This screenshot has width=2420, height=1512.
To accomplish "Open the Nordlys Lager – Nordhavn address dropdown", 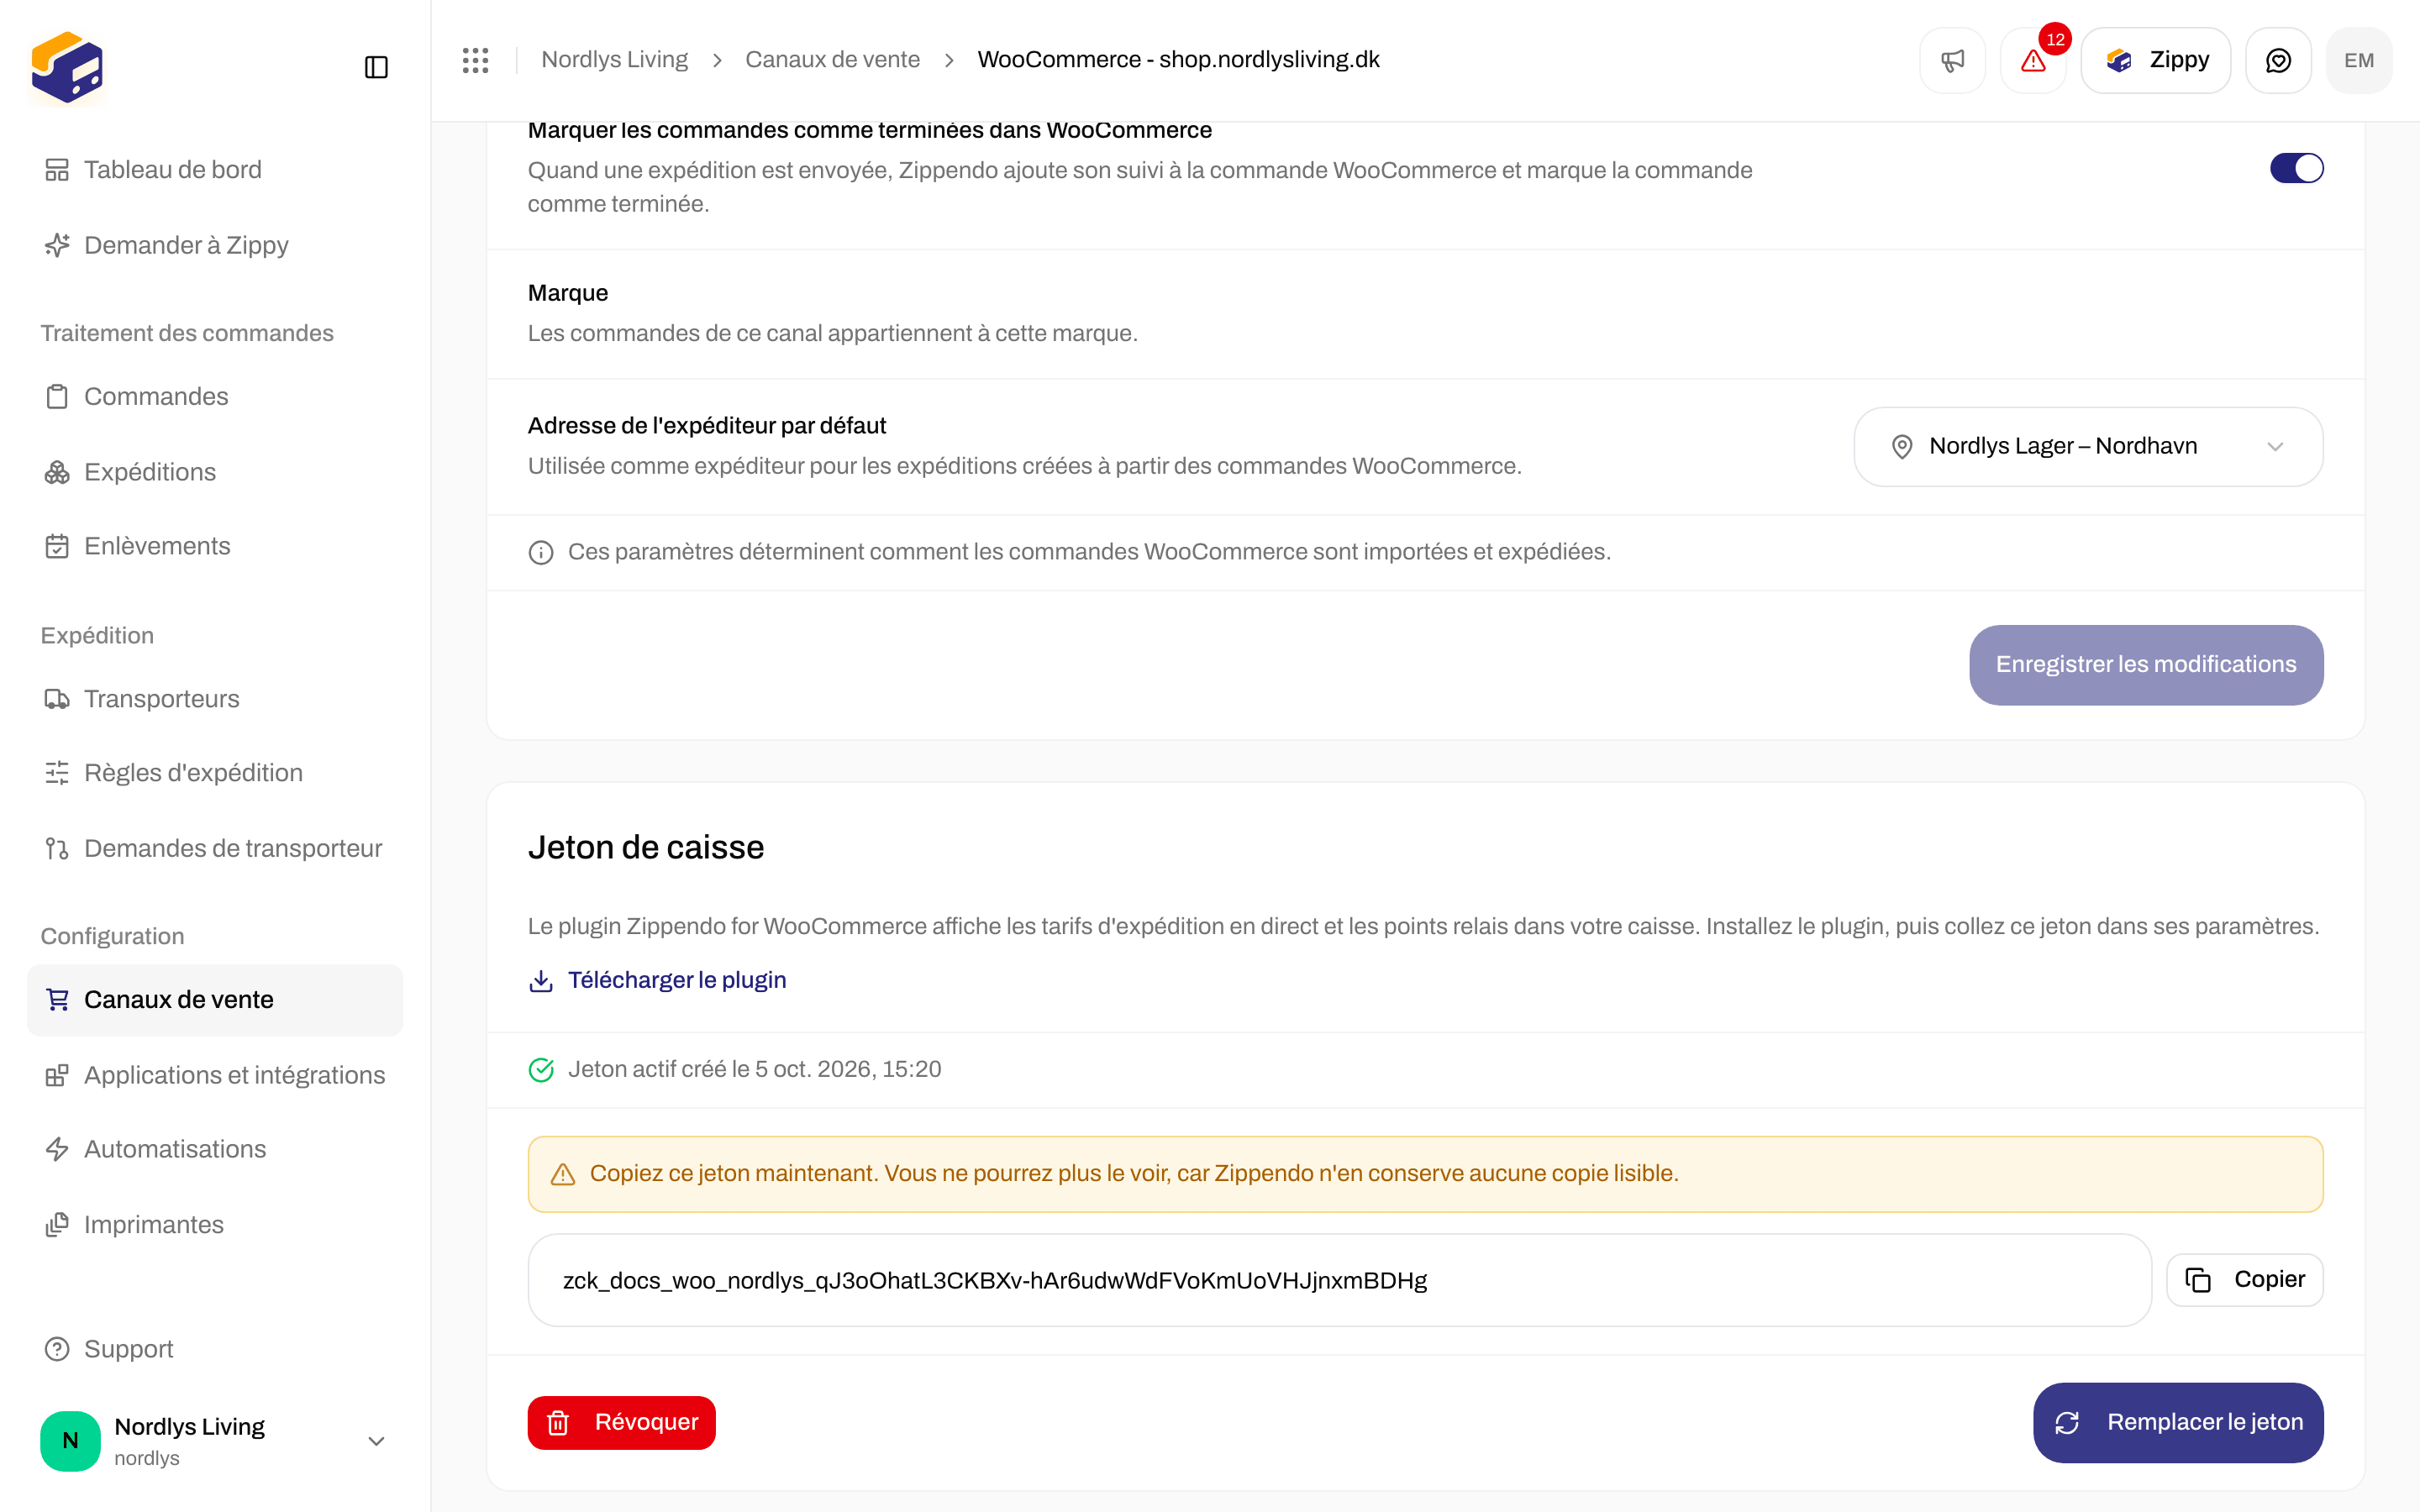I will [x=2088, y=446].
